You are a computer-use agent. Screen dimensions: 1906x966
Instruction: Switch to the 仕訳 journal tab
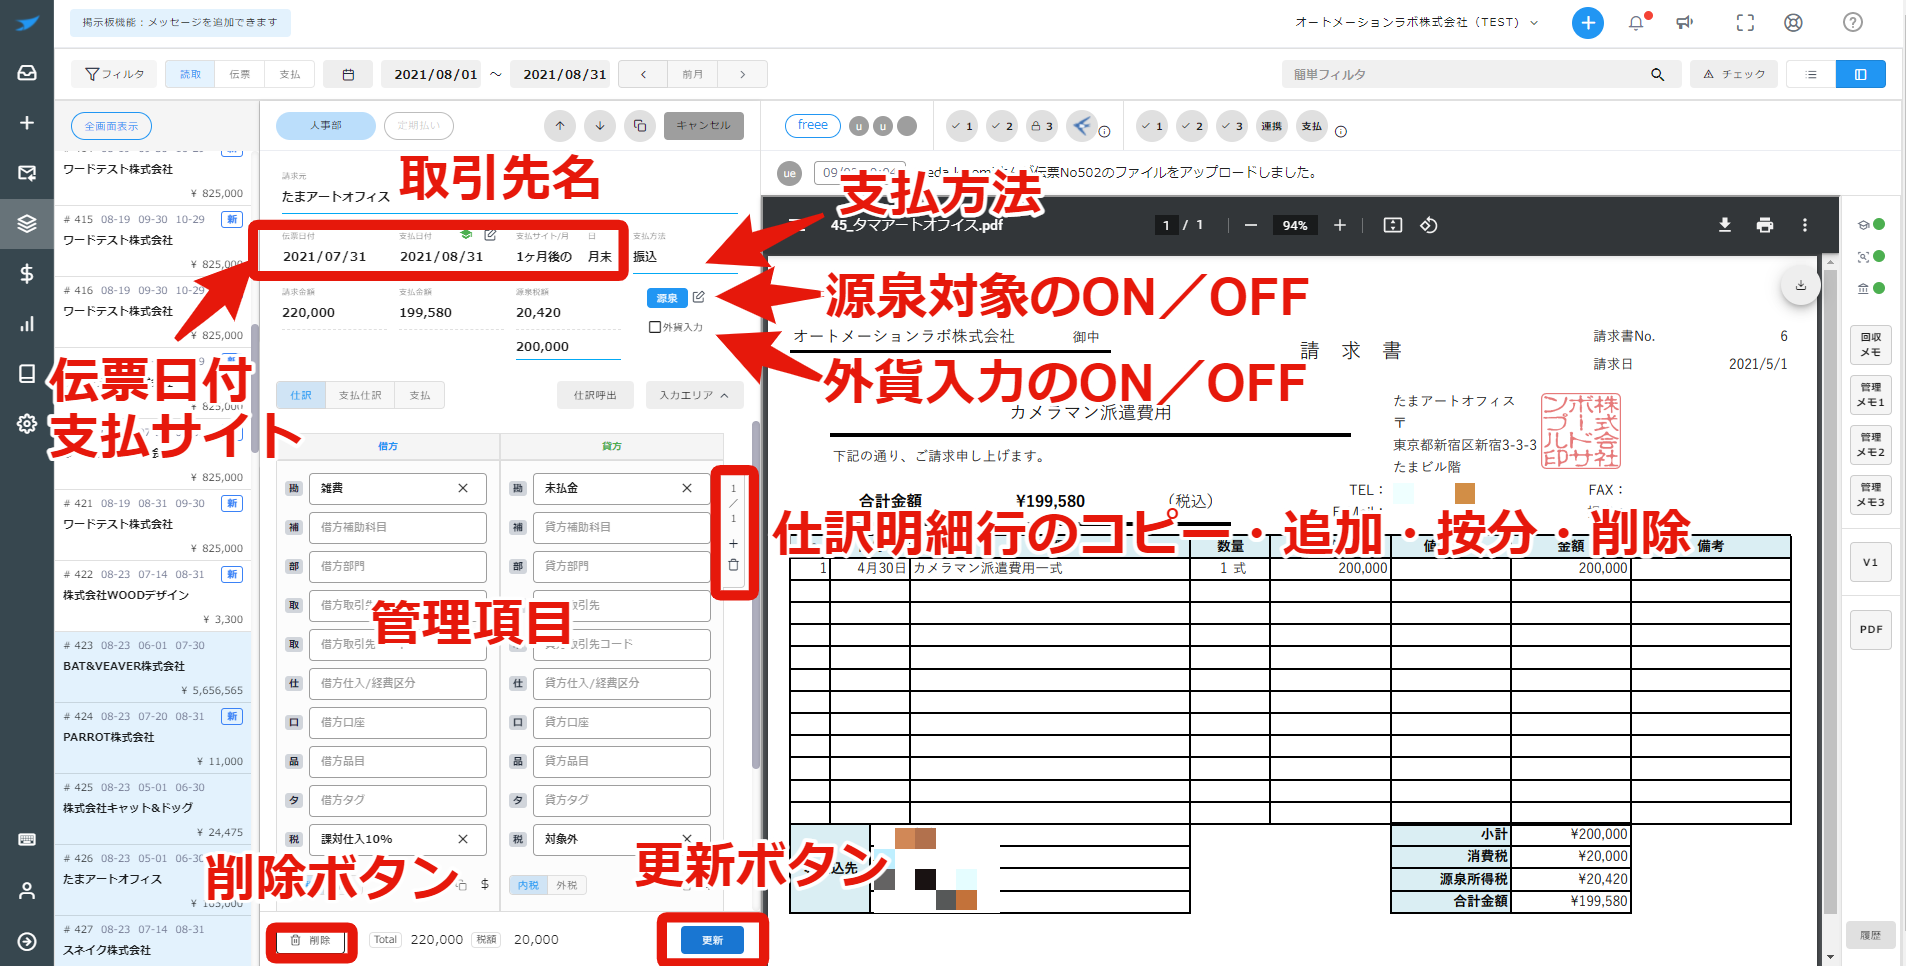pos(301,396)
